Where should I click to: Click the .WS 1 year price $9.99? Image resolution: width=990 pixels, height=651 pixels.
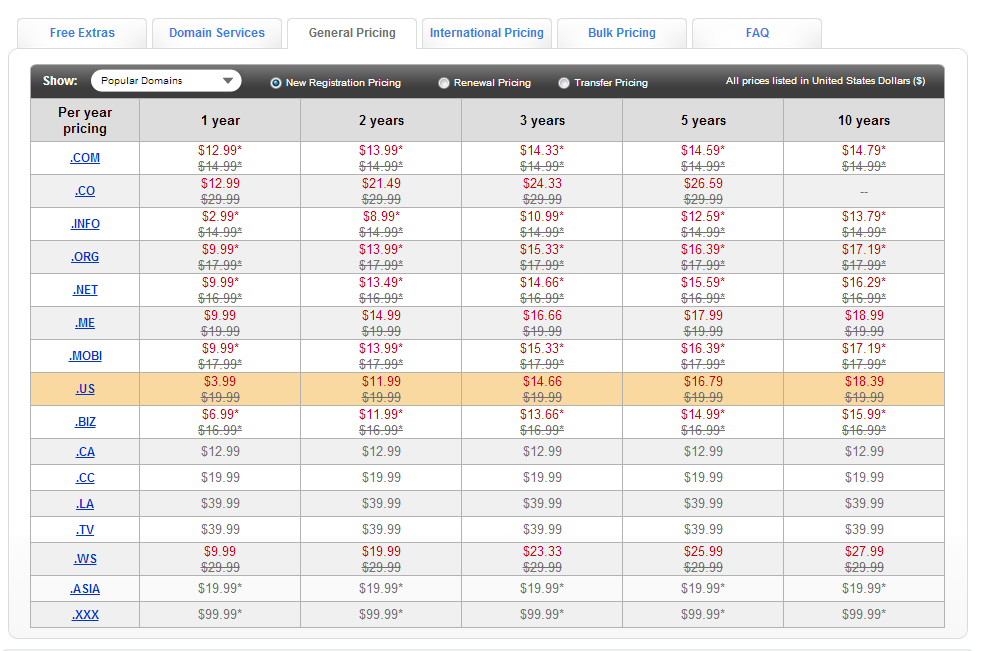tap(220, 551)
